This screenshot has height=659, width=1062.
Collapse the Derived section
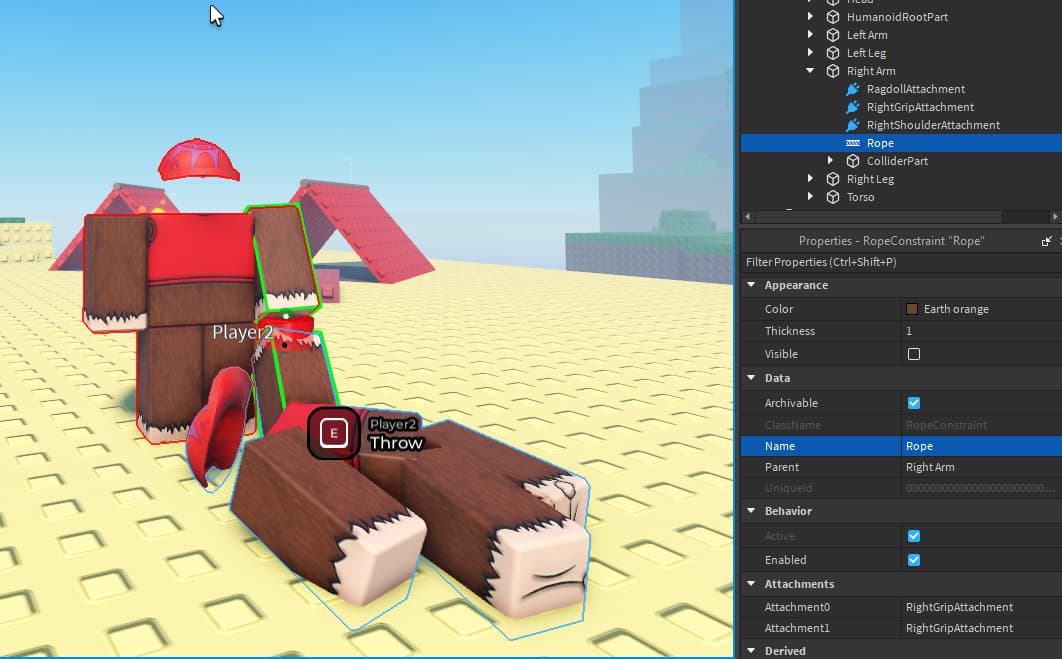click(751, 651)
